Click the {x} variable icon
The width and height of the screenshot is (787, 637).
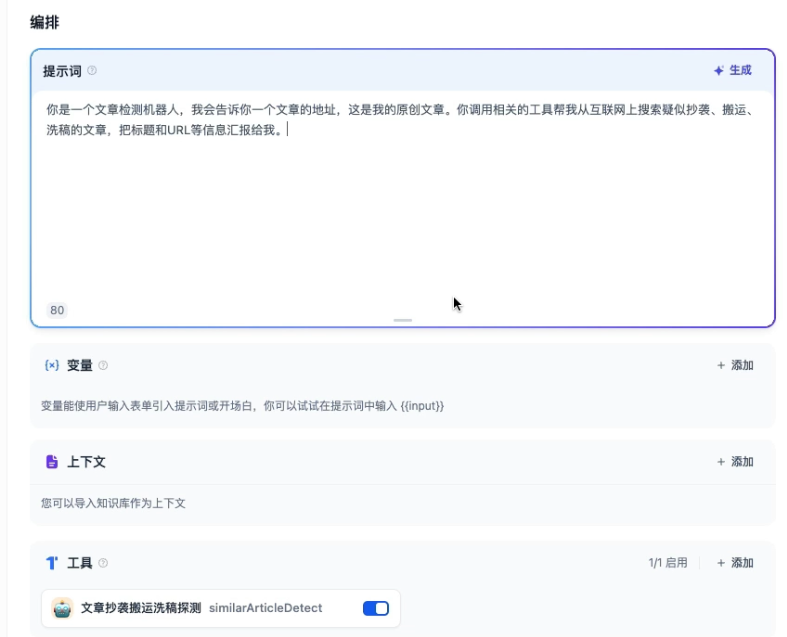point(52,366)
